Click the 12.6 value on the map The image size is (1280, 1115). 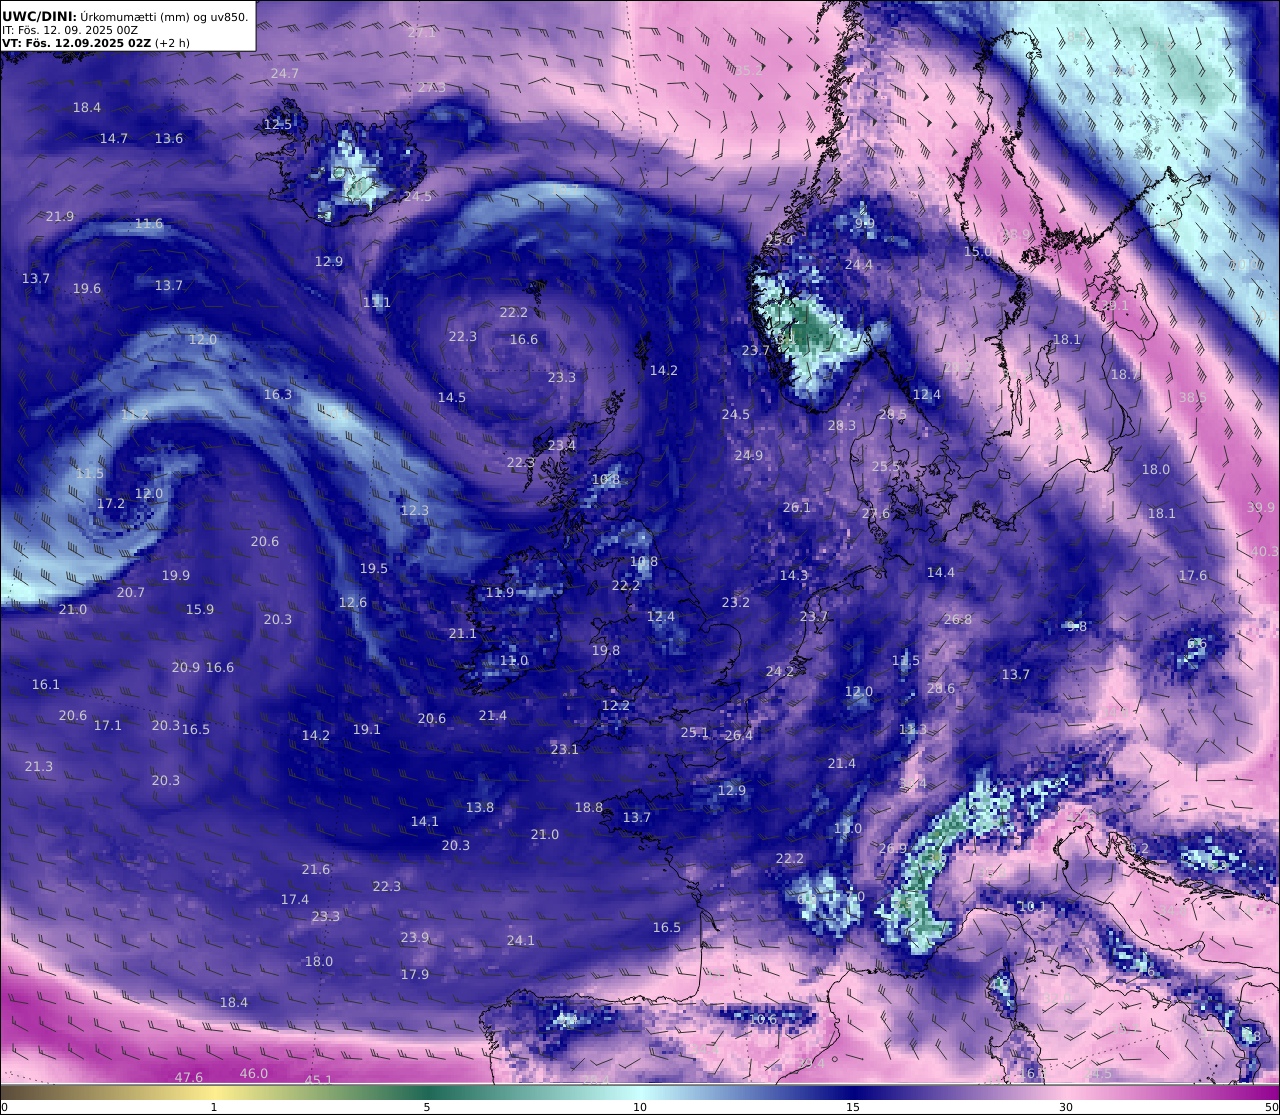click(353, 603)
